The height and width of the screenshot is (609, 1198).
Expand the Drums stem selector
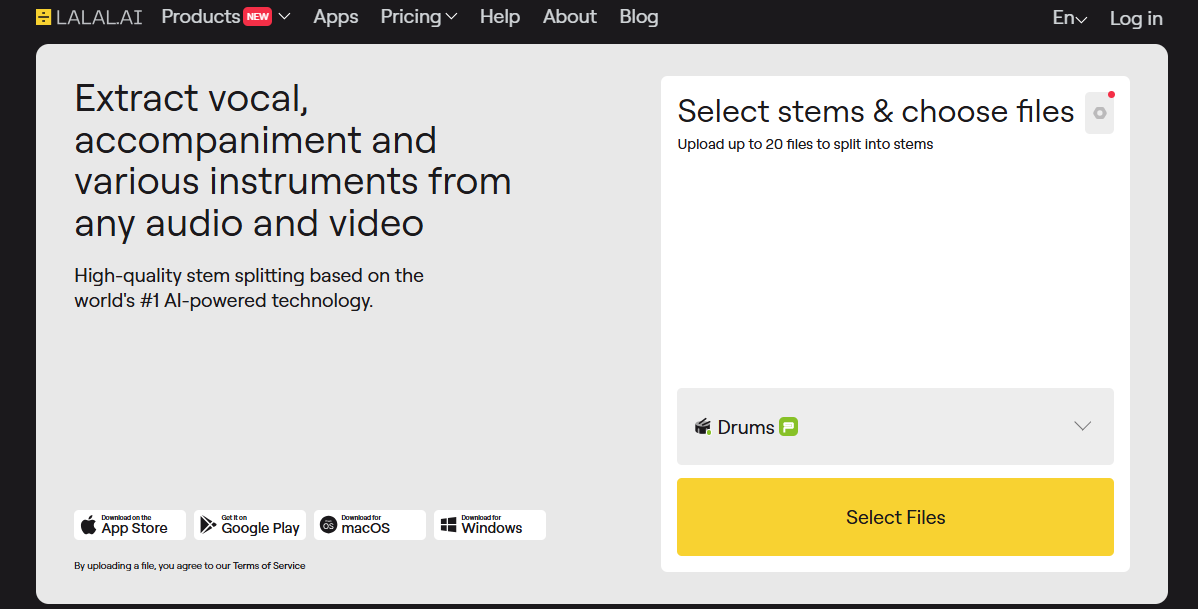1082,426
